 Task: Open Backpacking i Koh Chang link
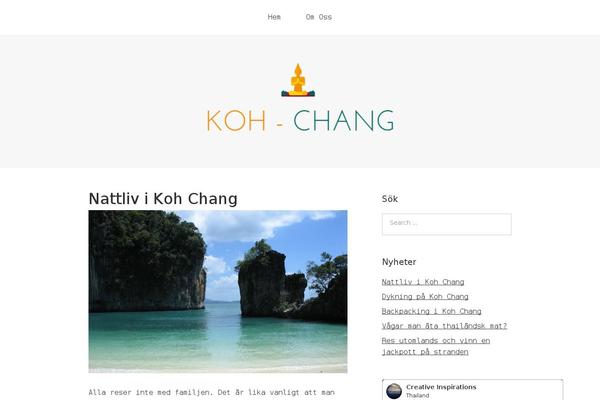click(431, 311)
